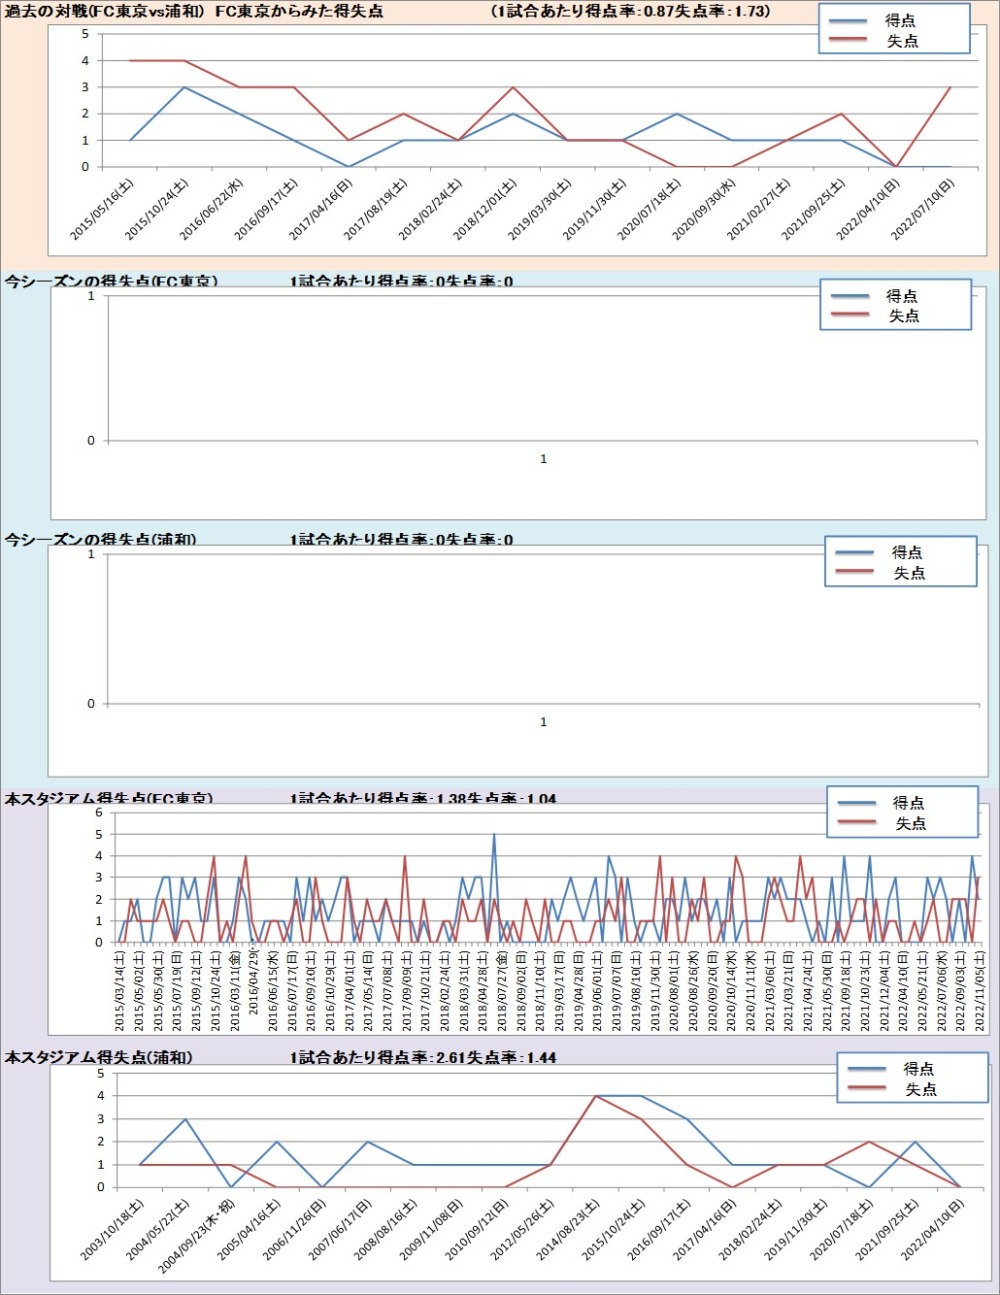Click the blue peak reaching 5 in stadium chart
Screen dimensions: 1000x1295
click(494, 836)
